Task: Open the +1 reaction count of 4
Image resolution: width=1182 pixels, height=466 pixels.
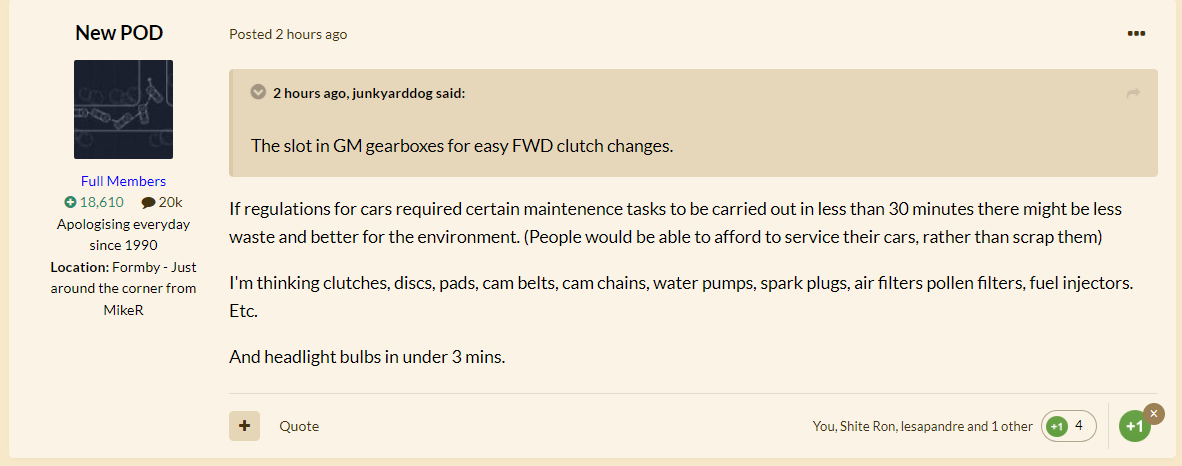Action: [x=1068, y=426]
